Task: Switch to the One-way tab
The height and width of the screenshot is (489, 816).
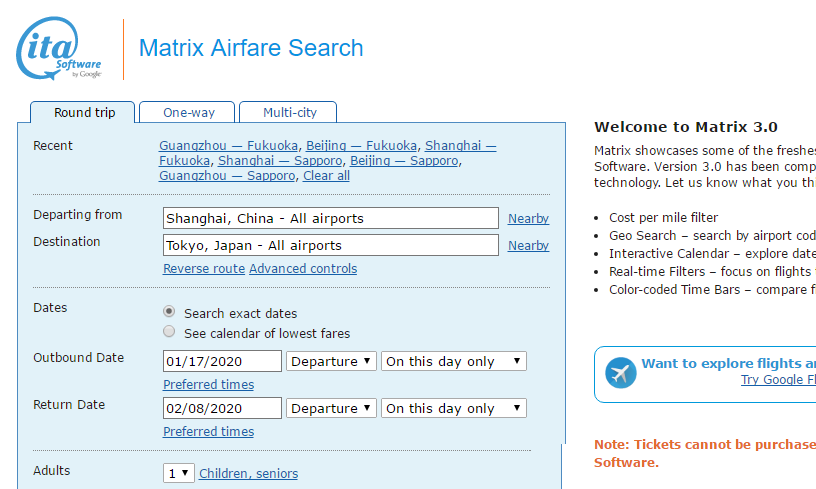Action: (188, 112)
